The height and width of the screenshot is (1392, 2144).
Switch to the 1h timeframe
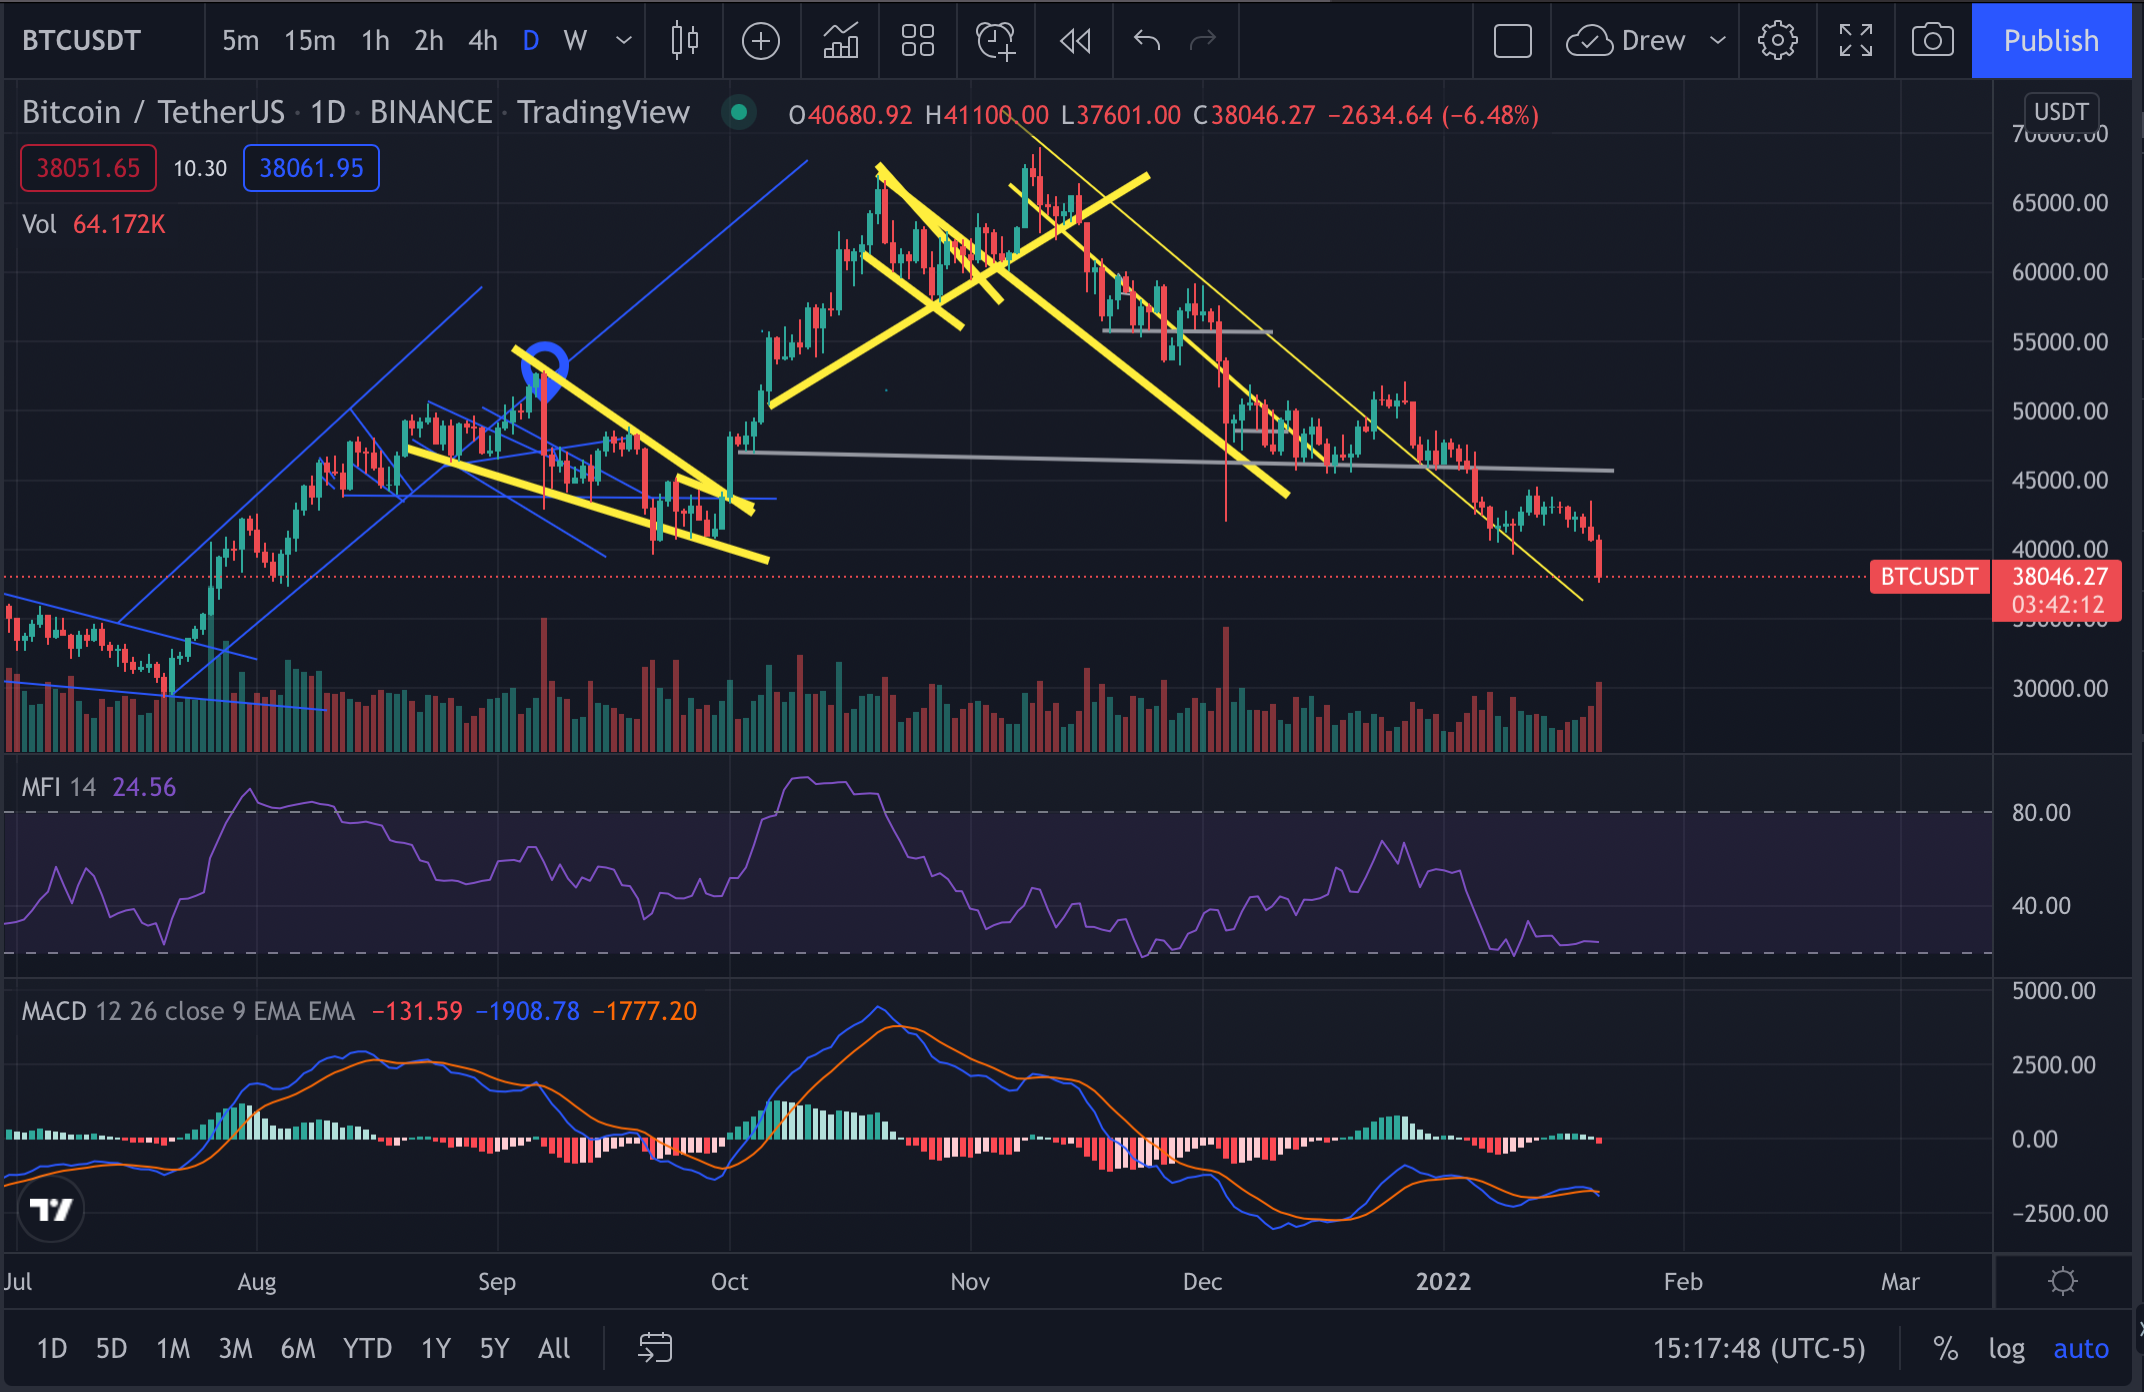pyautogui.click(x=375, y=41)
